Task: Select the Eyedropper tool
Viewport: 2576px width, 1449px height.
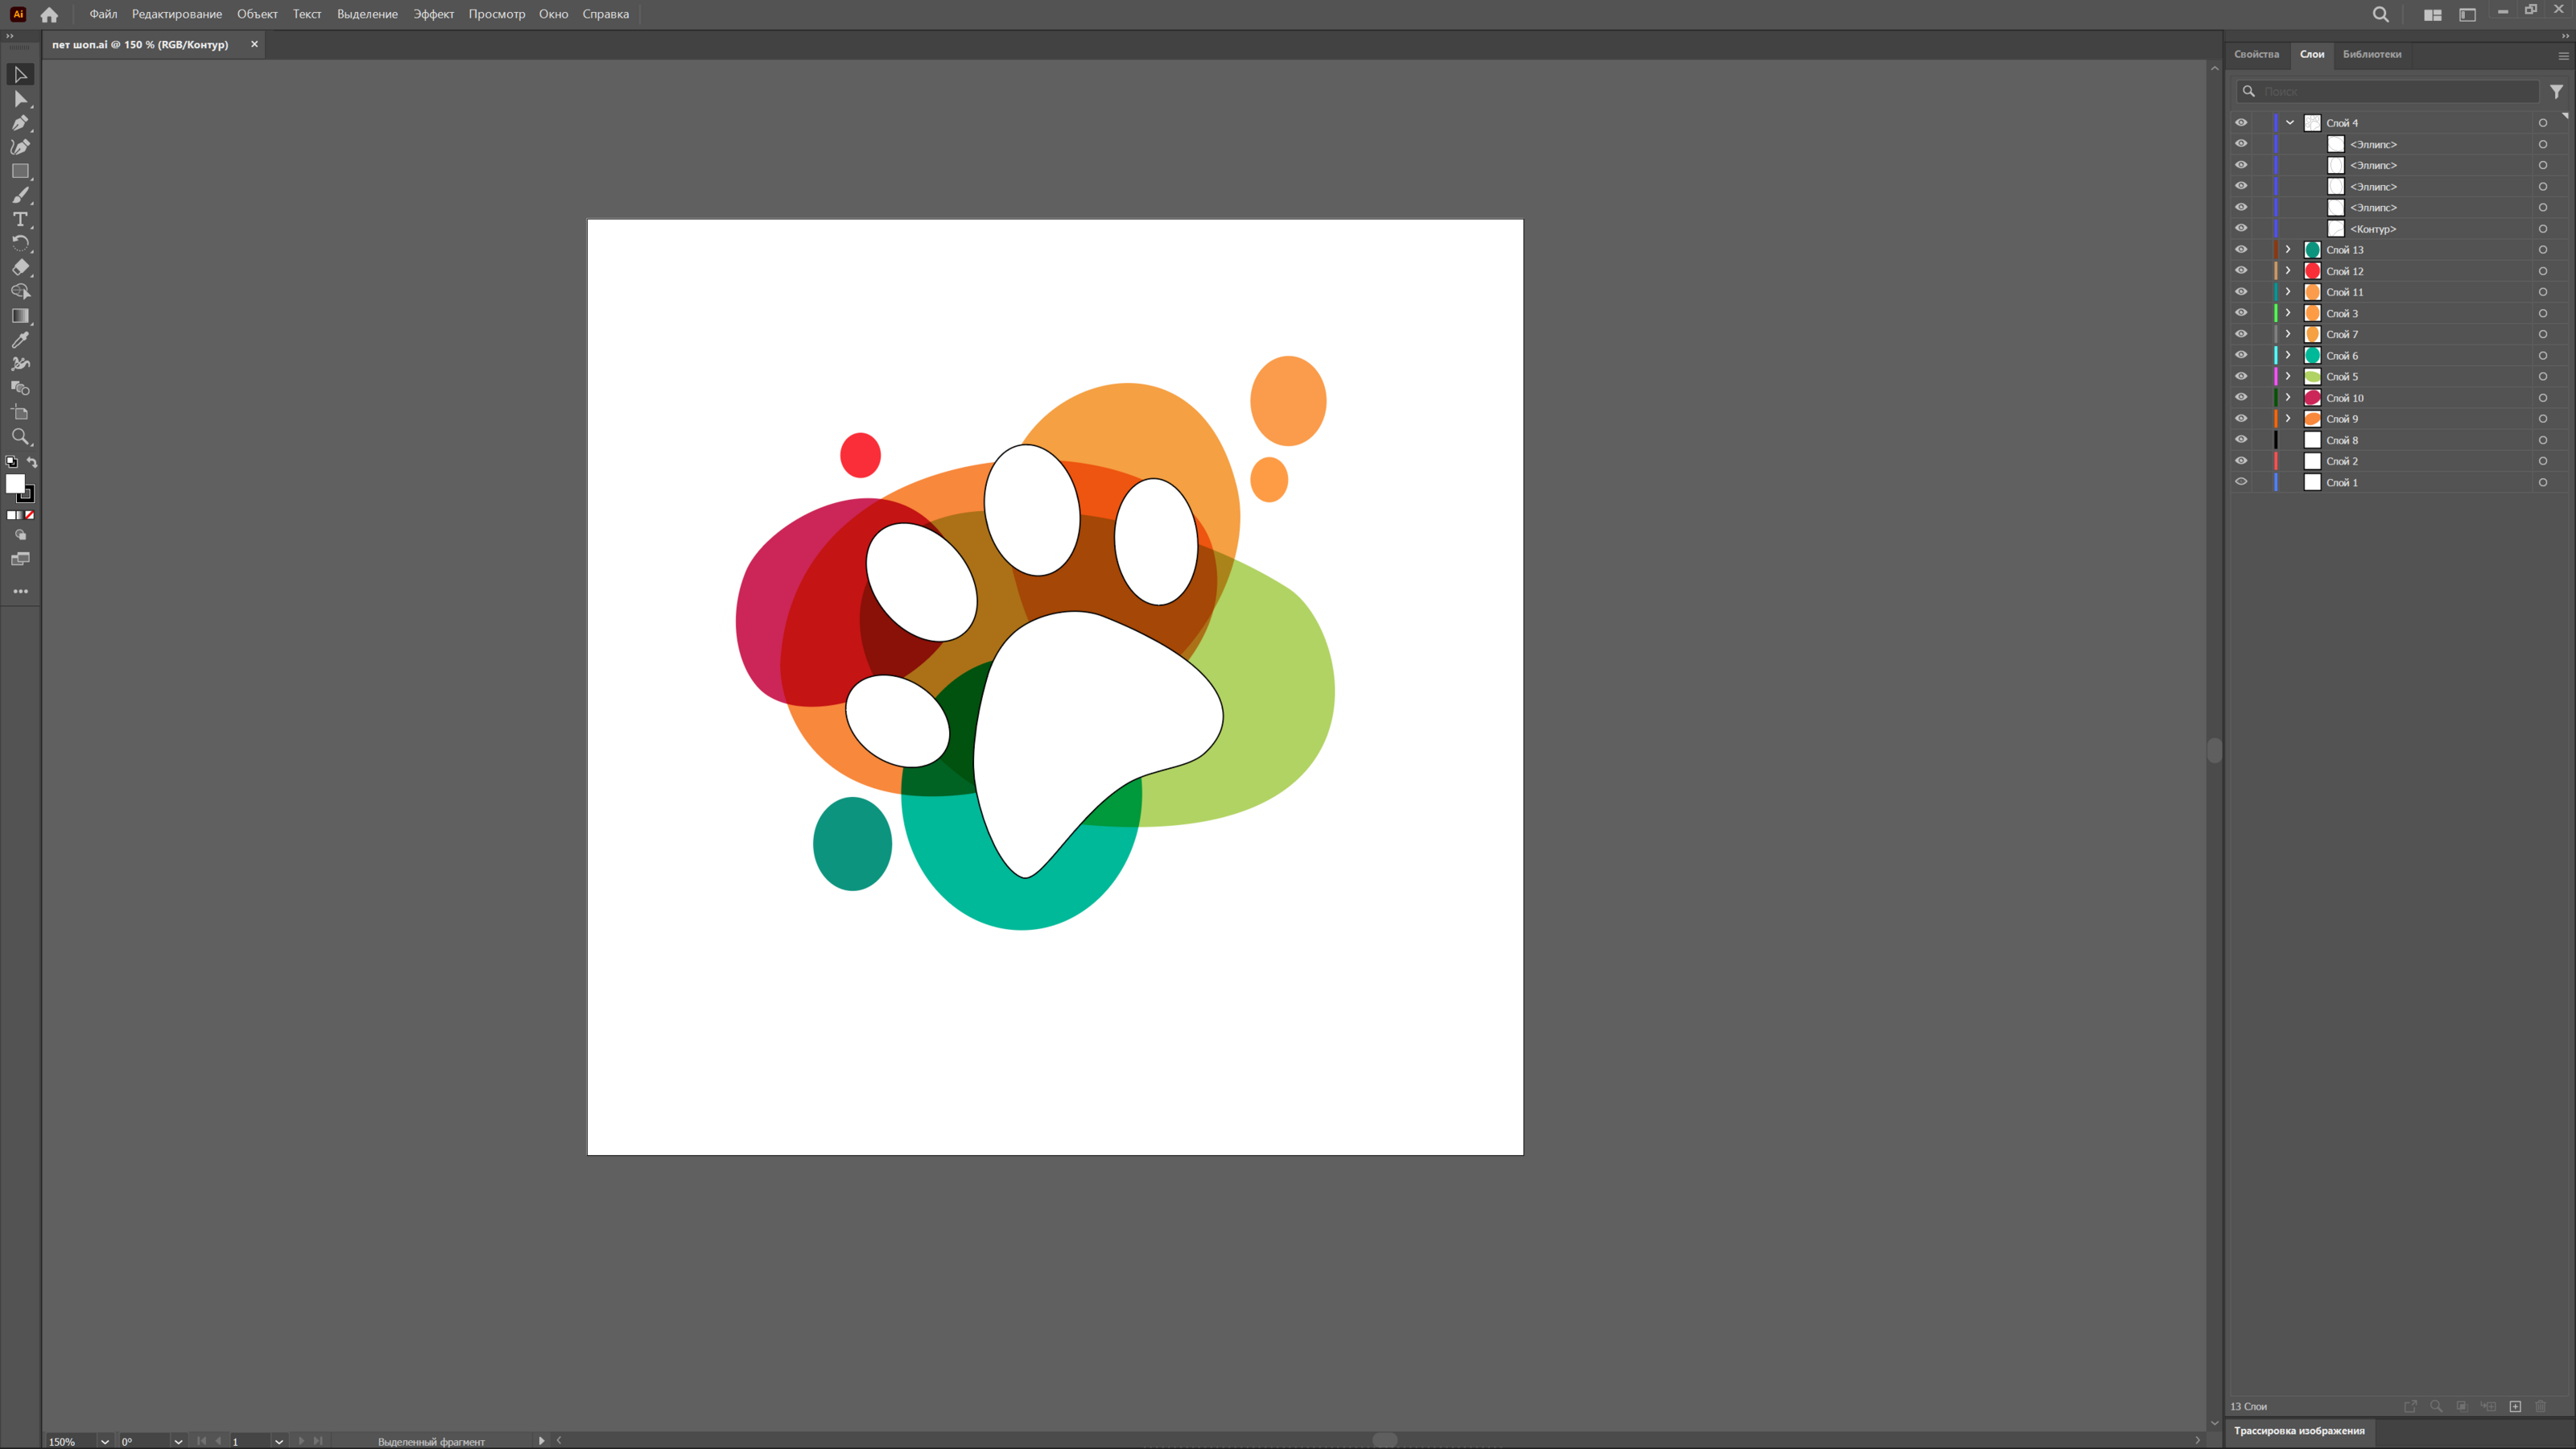Action: [20, 340]
